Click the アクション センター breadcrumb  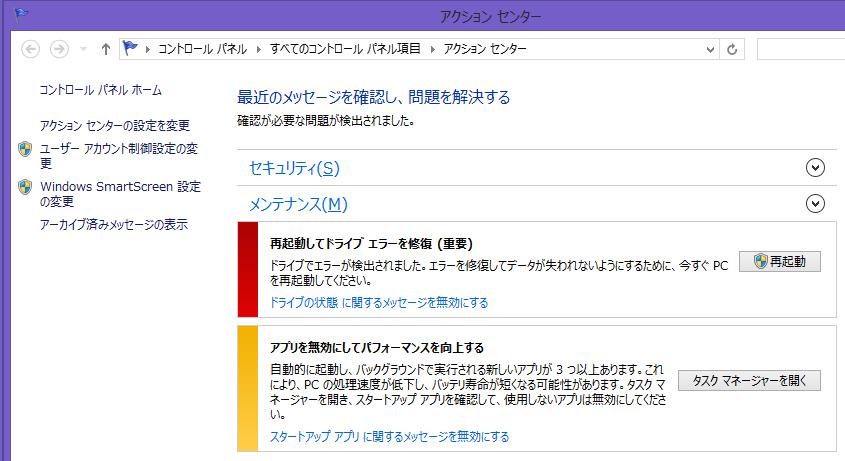485,49
